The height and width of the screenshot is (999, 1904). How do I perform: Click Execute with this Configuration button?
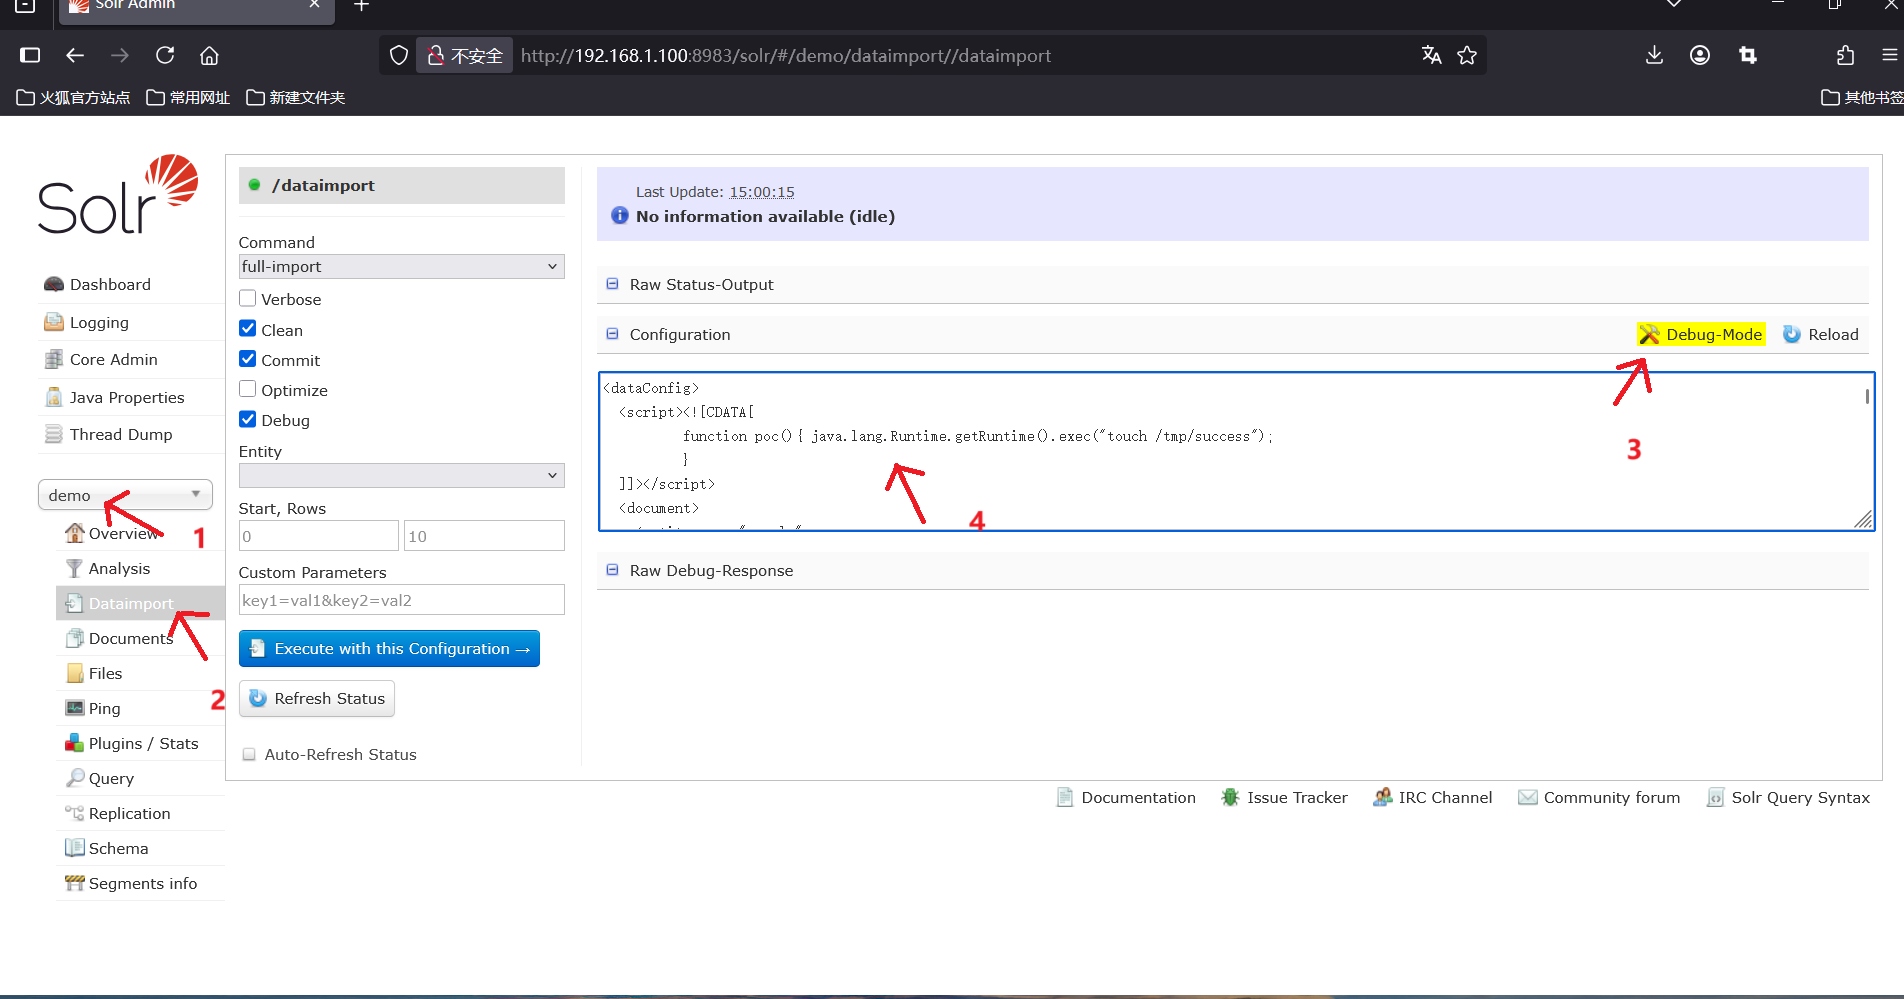pos(389,648)
